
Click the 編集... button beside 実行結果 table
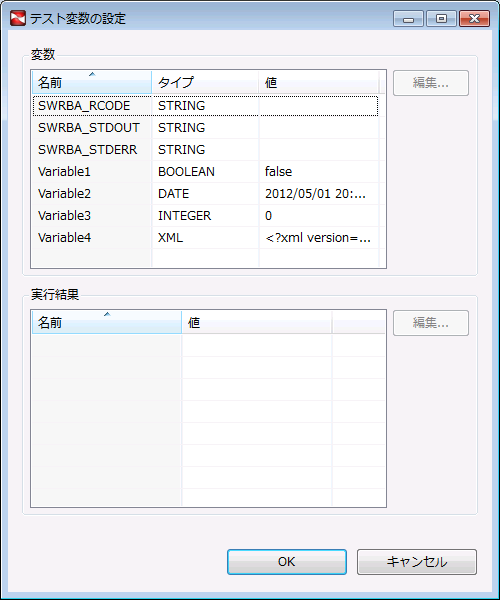point(431,323)
